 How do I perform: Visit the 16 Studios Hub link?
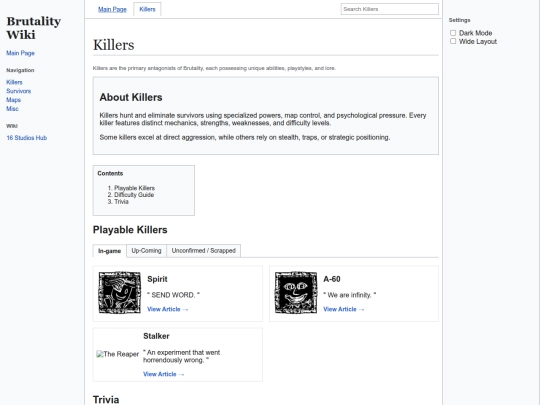pos(27,138)
